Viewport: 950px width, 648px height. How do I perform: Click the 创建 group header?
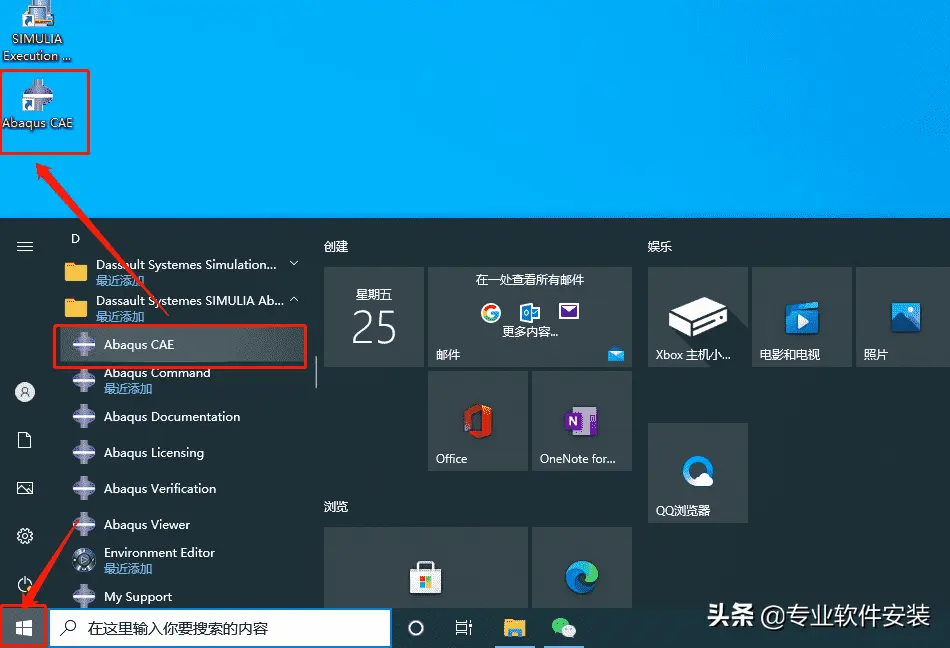(336, 246)
